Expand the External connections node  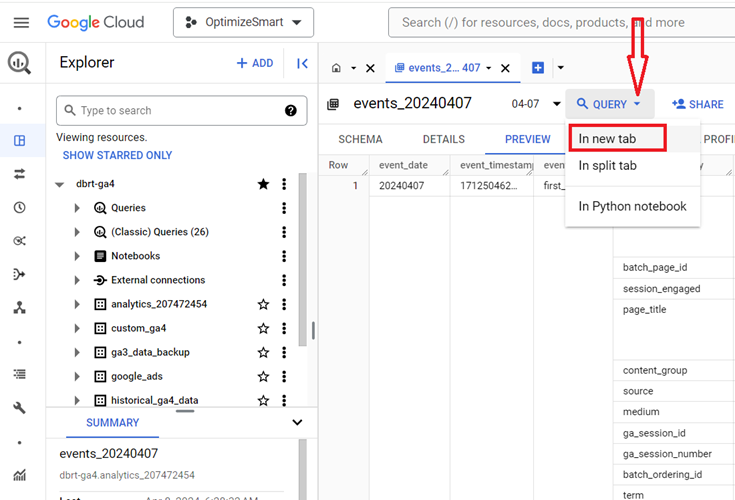pyautogui.click(x=77, y=280)
